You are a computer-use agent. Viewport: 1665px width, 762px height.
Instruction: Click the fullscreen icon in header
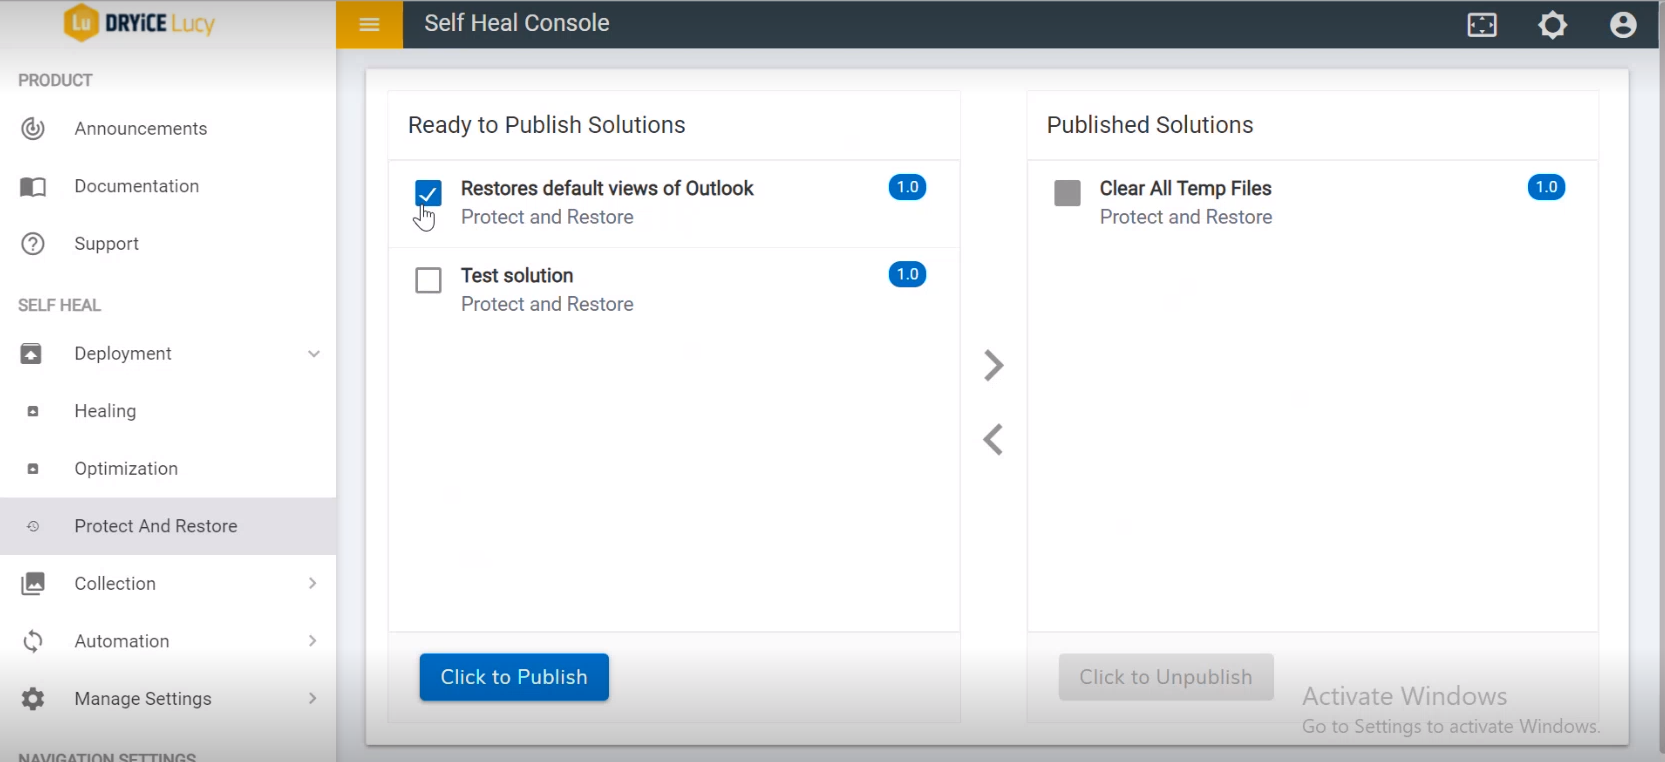[1482, 24]
